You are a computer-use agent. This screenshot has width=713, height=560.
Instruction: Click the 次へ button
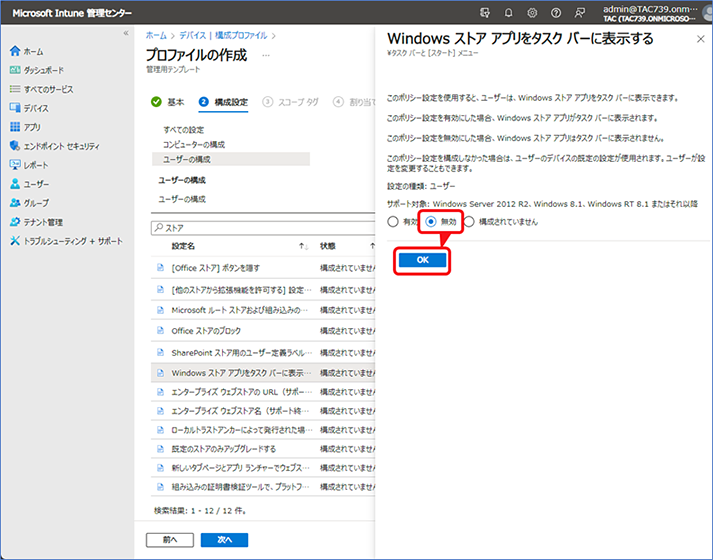coord(225,540)
